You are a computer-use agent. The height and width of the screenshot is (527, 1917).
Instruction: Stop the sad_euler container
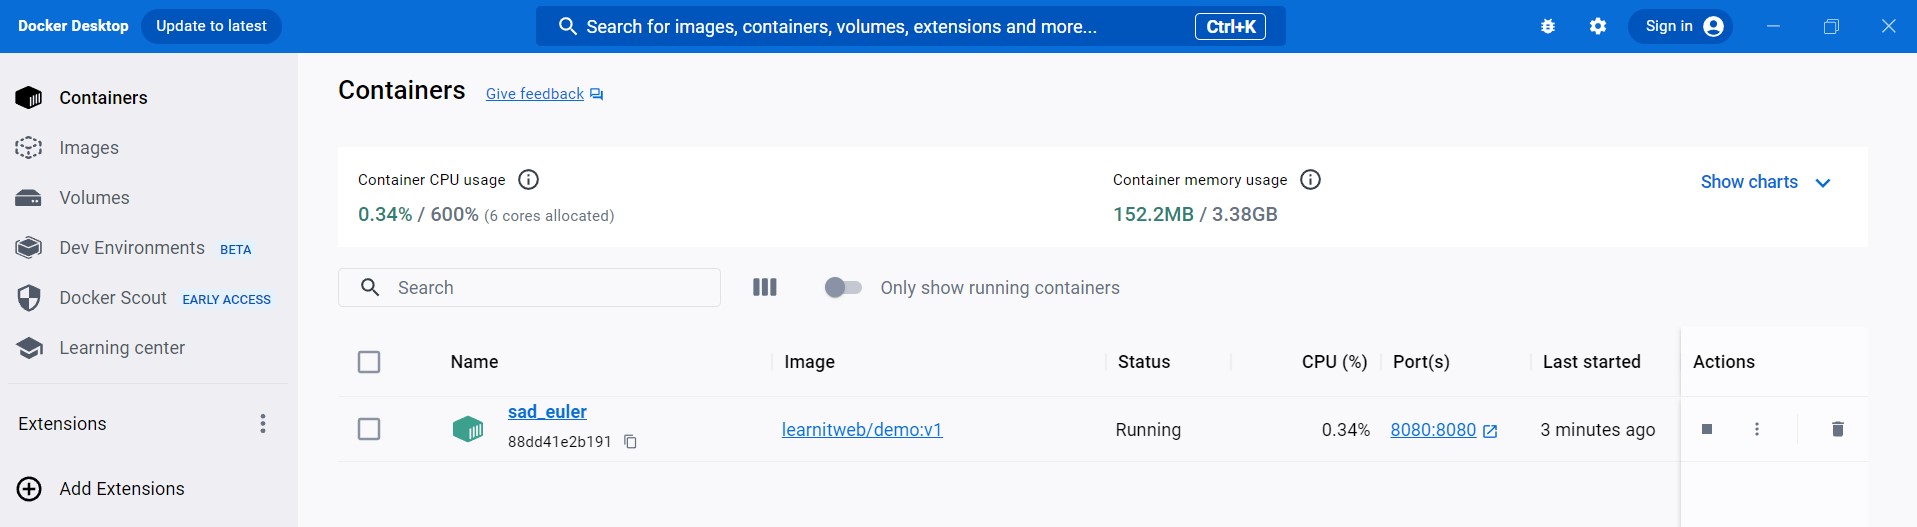(1707, 429)
